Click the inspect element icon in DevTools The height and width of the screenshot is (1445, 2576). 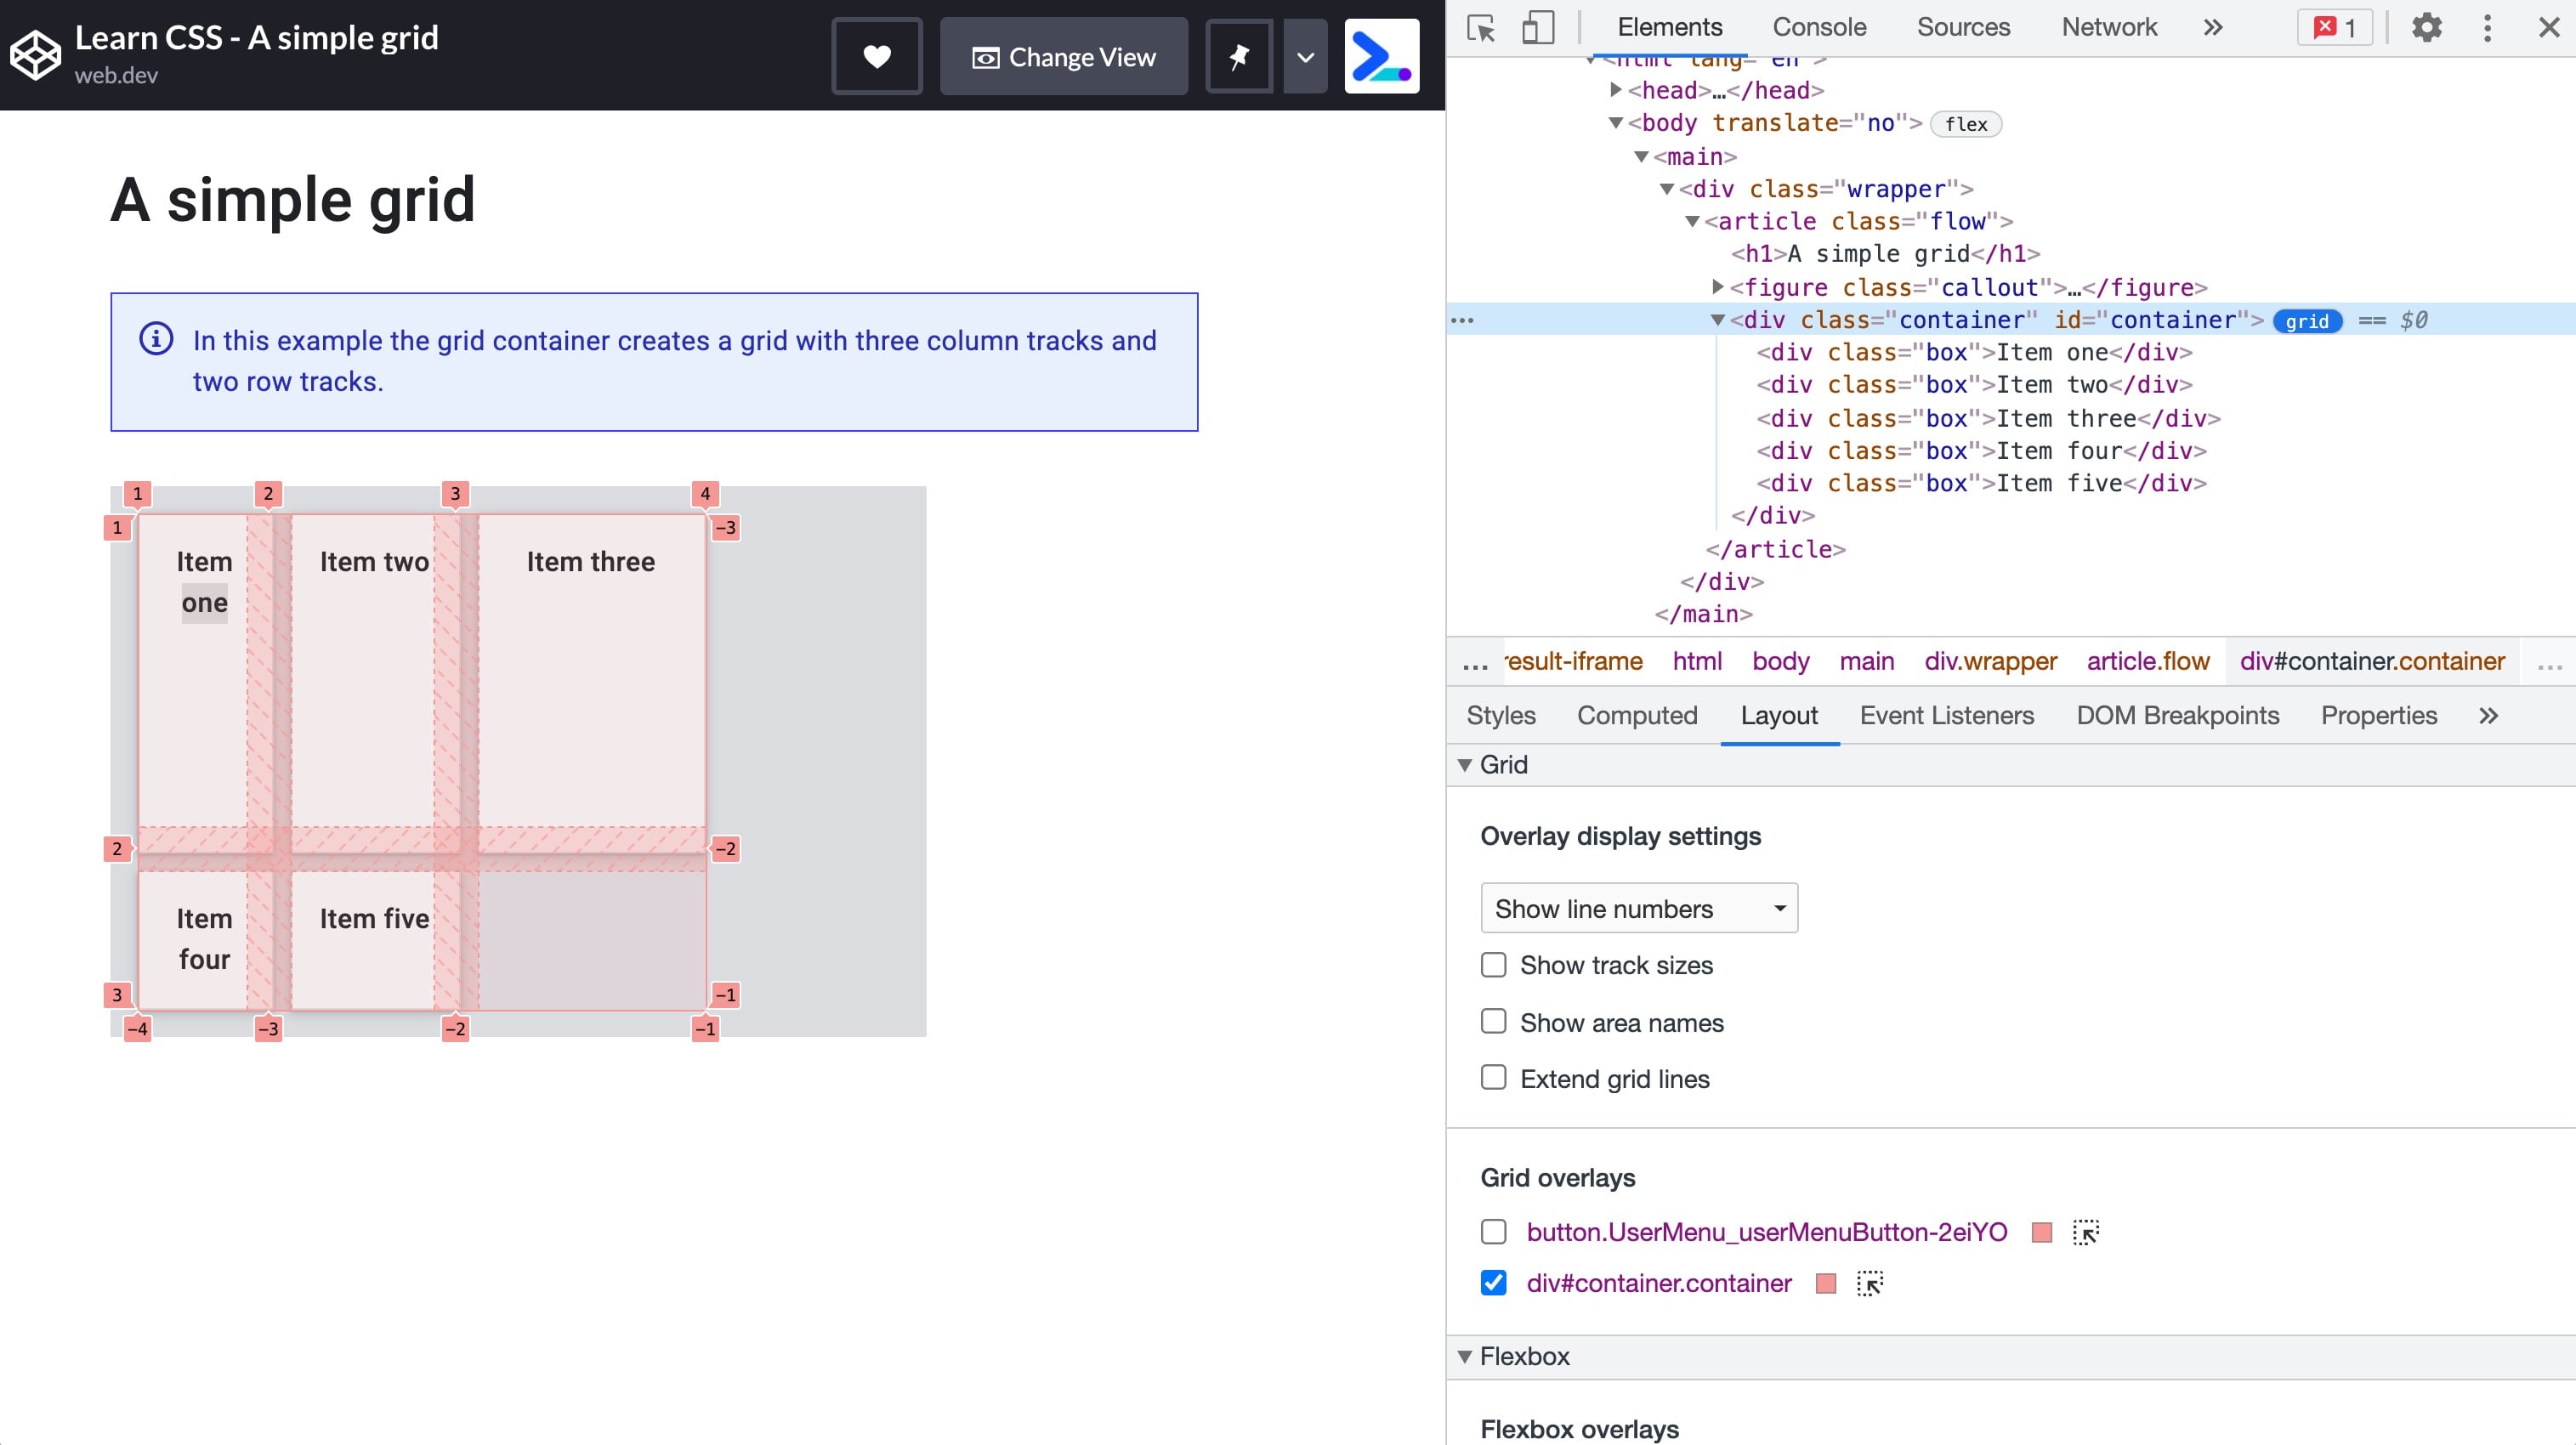(x=1483, y=26)
